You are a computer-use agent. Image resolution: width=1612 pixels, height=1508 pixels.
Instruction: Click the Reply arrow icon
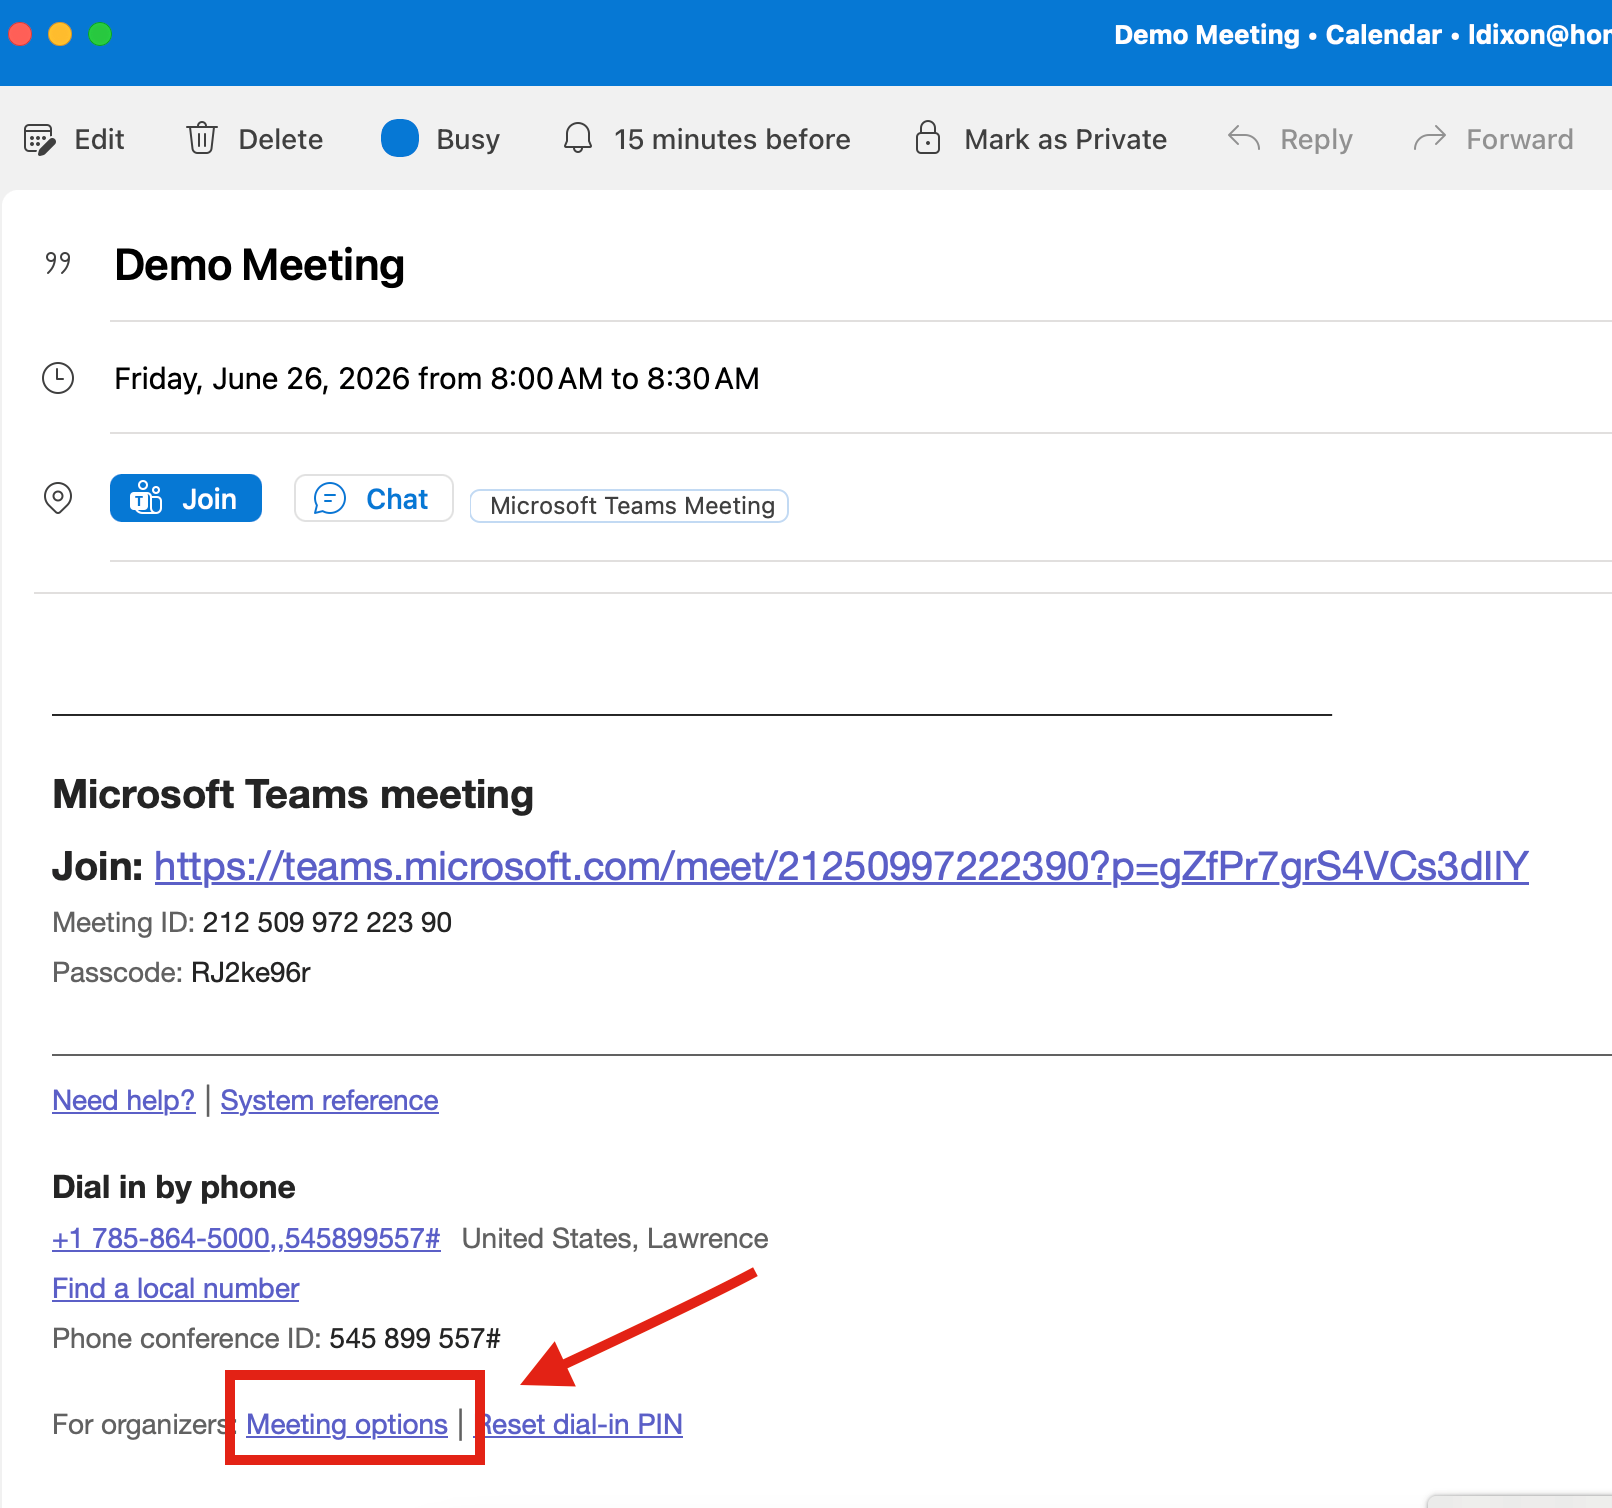tap(1244, 138)
